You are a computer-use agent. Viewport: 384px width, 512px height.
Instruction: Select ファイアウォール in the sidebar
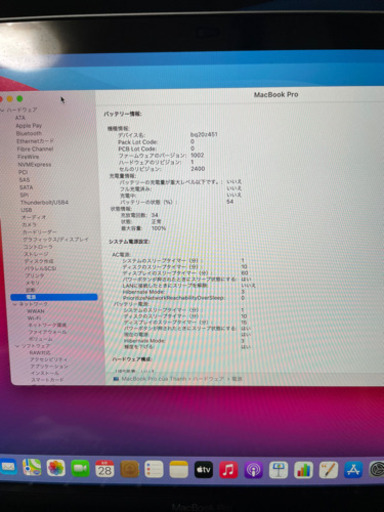[48, 332]
